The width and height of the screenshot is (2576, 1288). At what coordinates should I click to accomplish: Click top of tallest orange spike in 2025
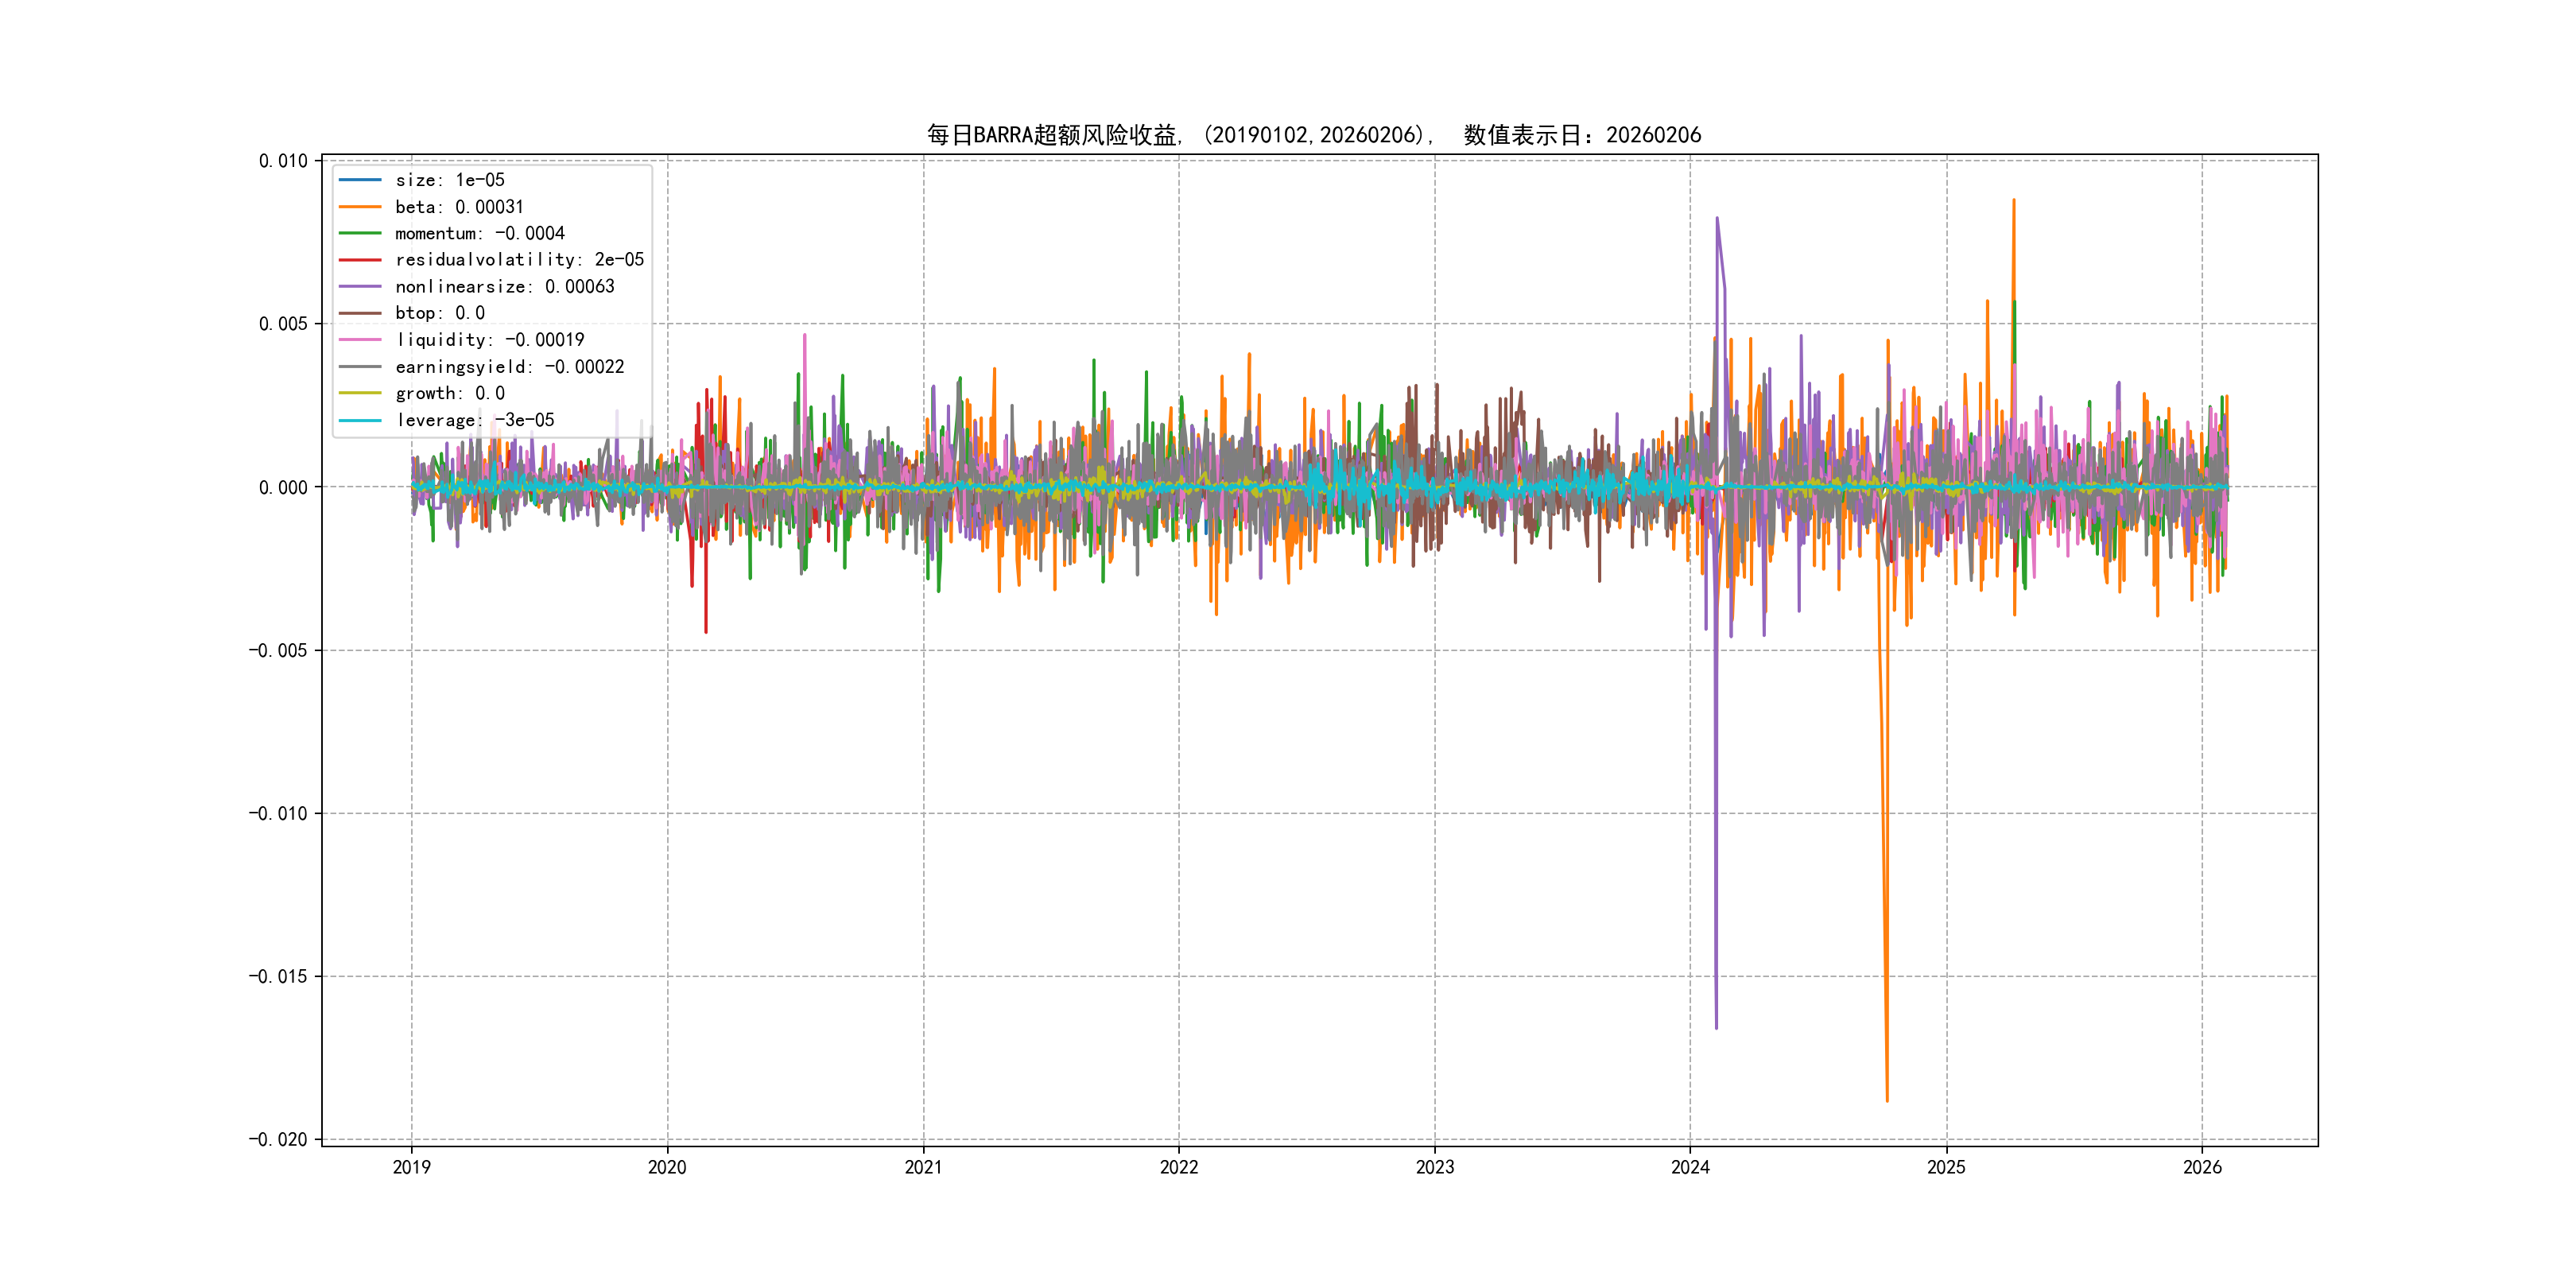click(x=2013, y=200)
